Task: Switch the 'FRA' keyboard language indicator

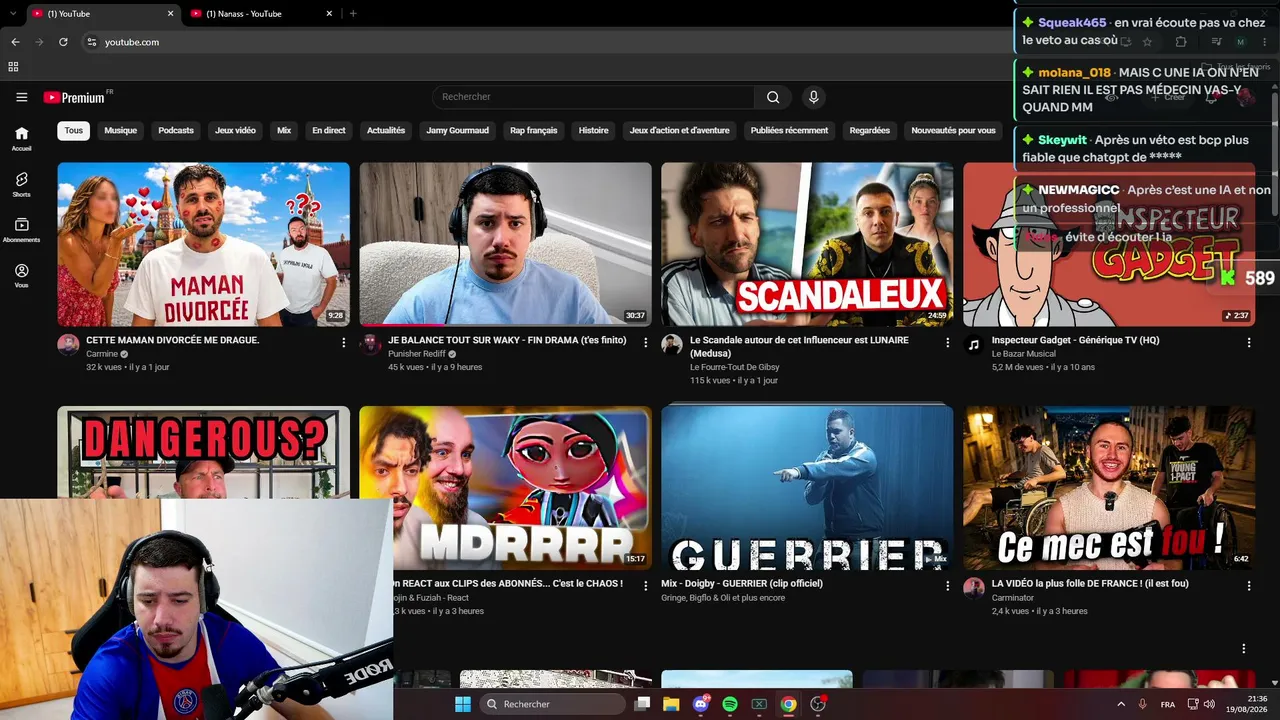Action: (x=1168, y=704)
